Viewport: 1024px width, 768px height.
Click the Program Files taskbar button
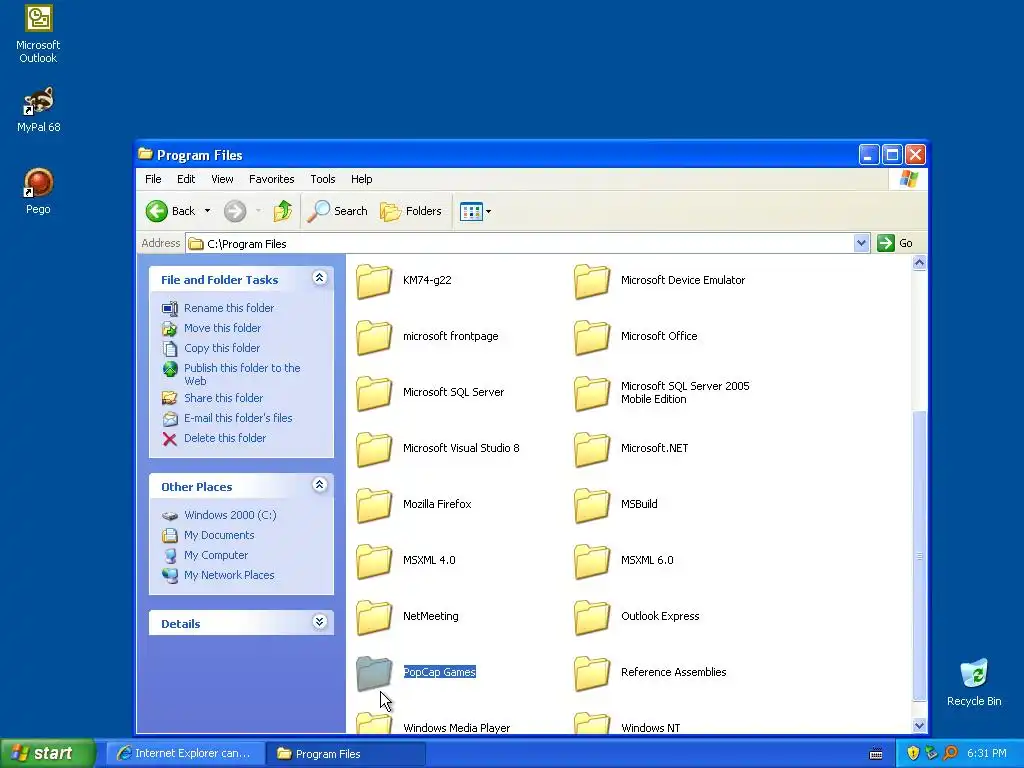point(345,754)
